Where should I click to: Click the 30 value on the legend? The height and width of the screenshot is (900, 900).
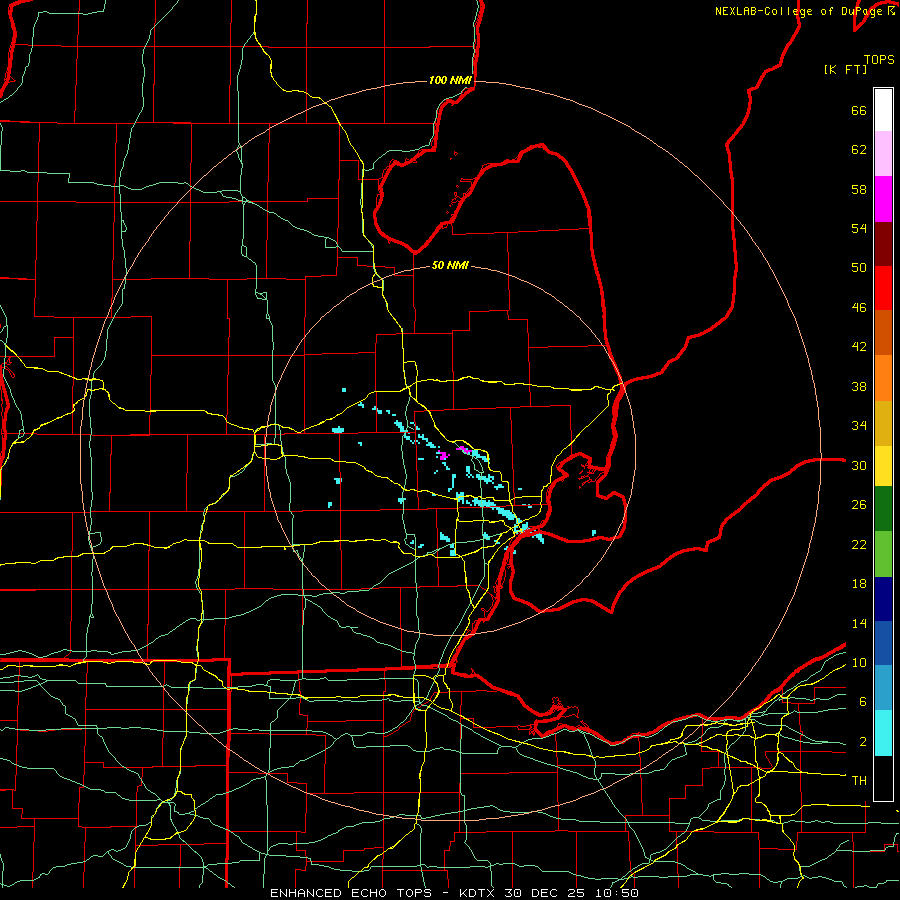[x=859, y=465]
